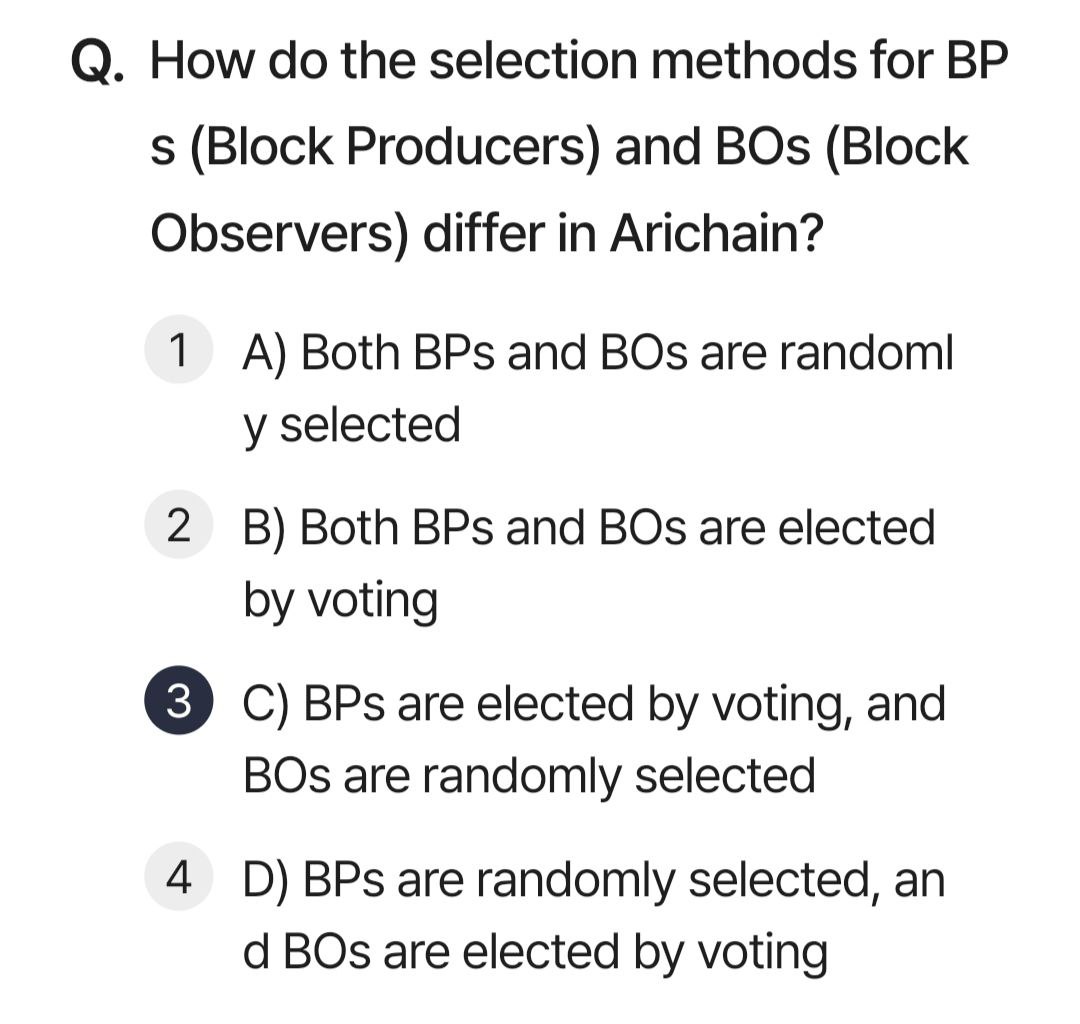Select the number 1 answer badge
The image size is (1080, 1024).
[x=178, y=350]
